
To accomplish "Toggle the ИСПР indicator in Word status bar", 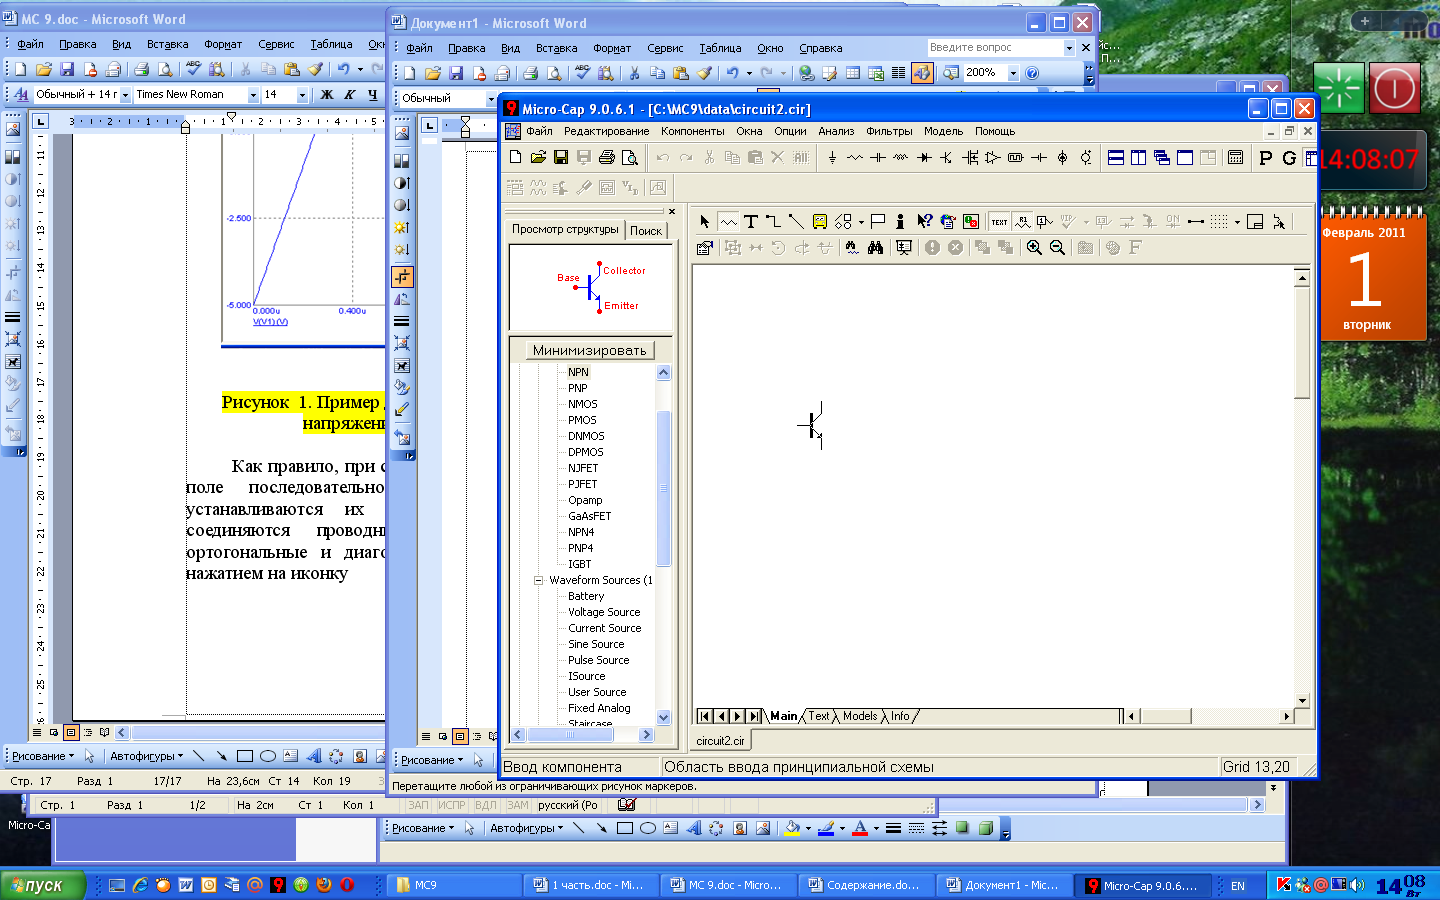I will [x=452, y=805].
